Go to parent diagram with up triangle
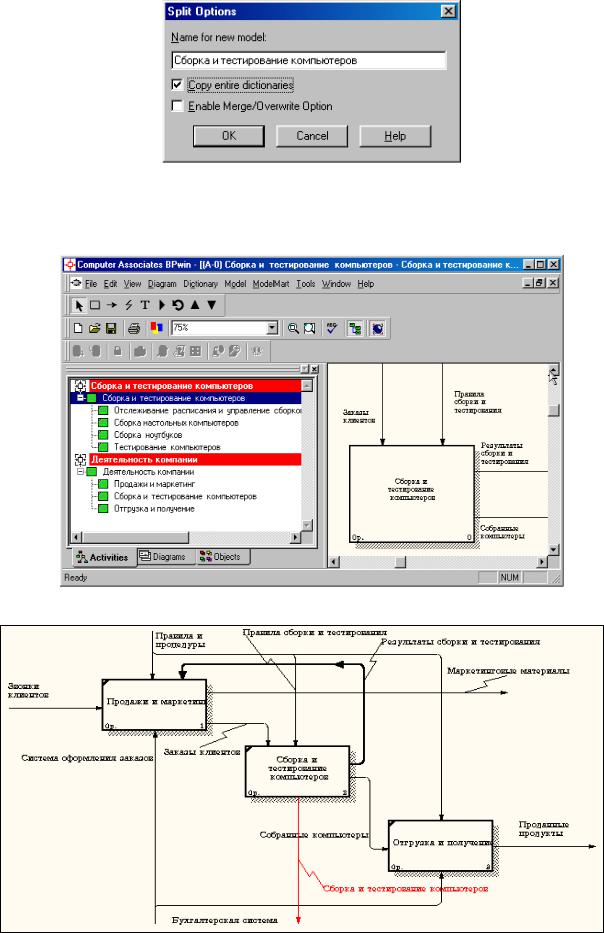This screenshot has height=933, width=604. click(195, 305)
